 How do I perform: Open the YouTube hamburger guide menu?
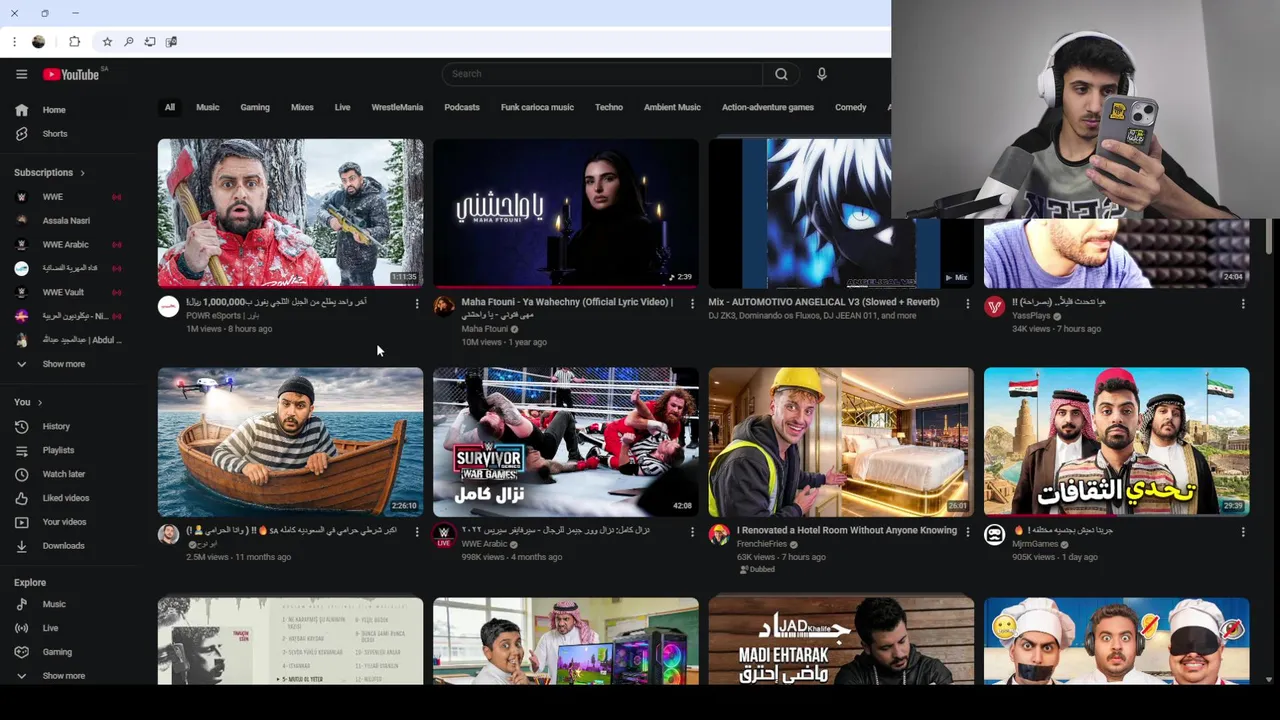coord(21,74)
